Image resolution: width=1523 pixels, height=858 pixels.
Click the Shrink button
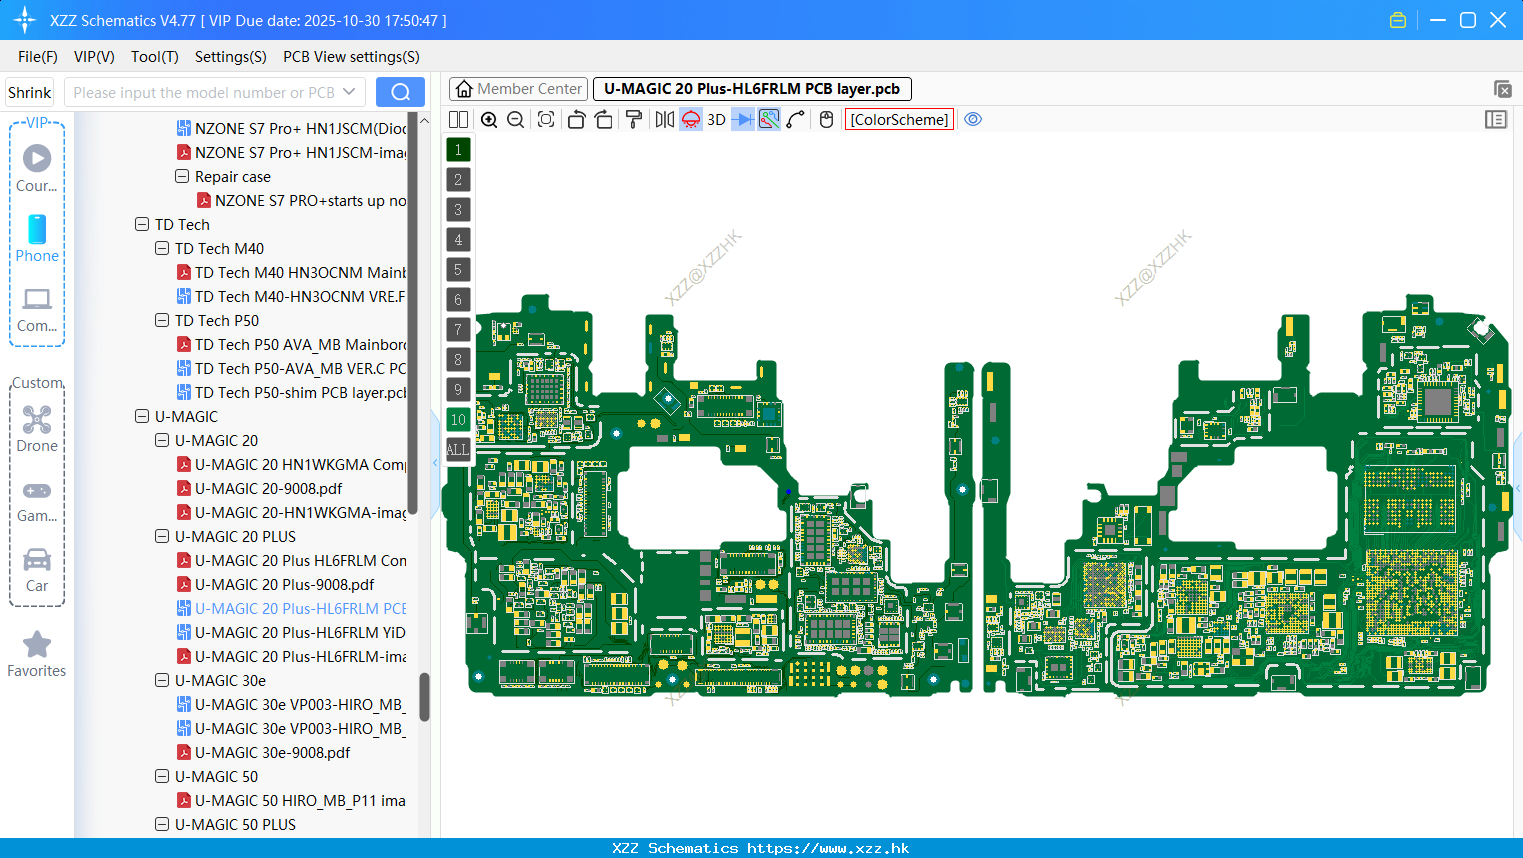point(29,92)
